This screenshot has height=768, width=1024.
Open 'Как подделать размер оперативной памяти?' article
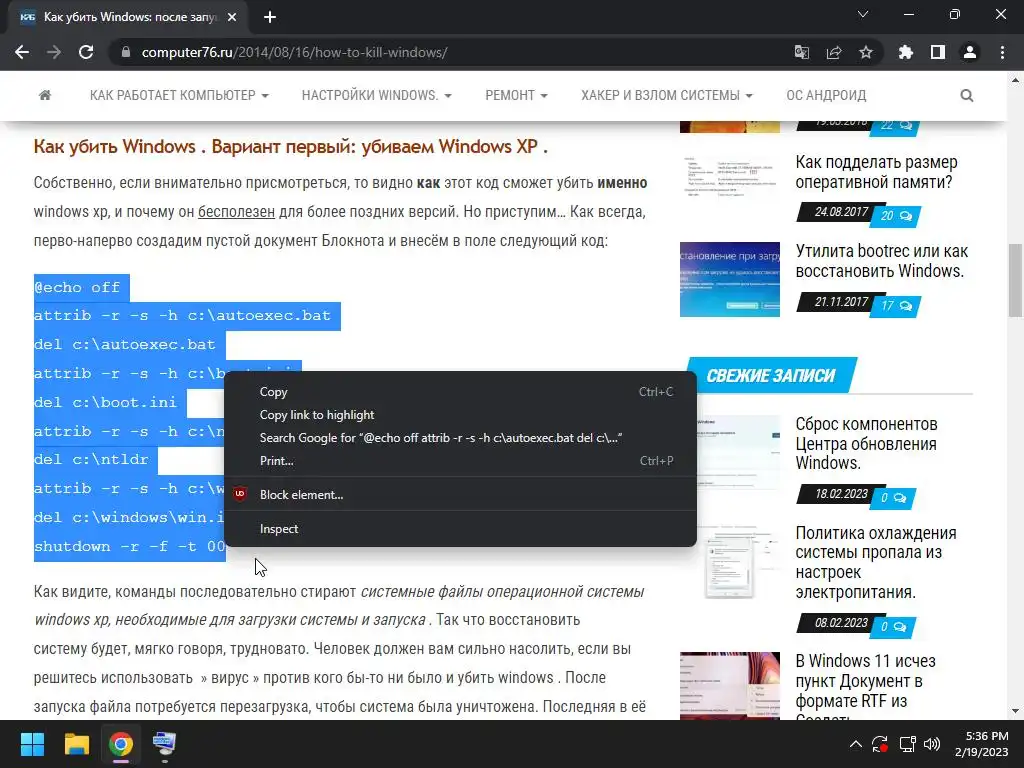pyautogui.click(x=876, y=172)
